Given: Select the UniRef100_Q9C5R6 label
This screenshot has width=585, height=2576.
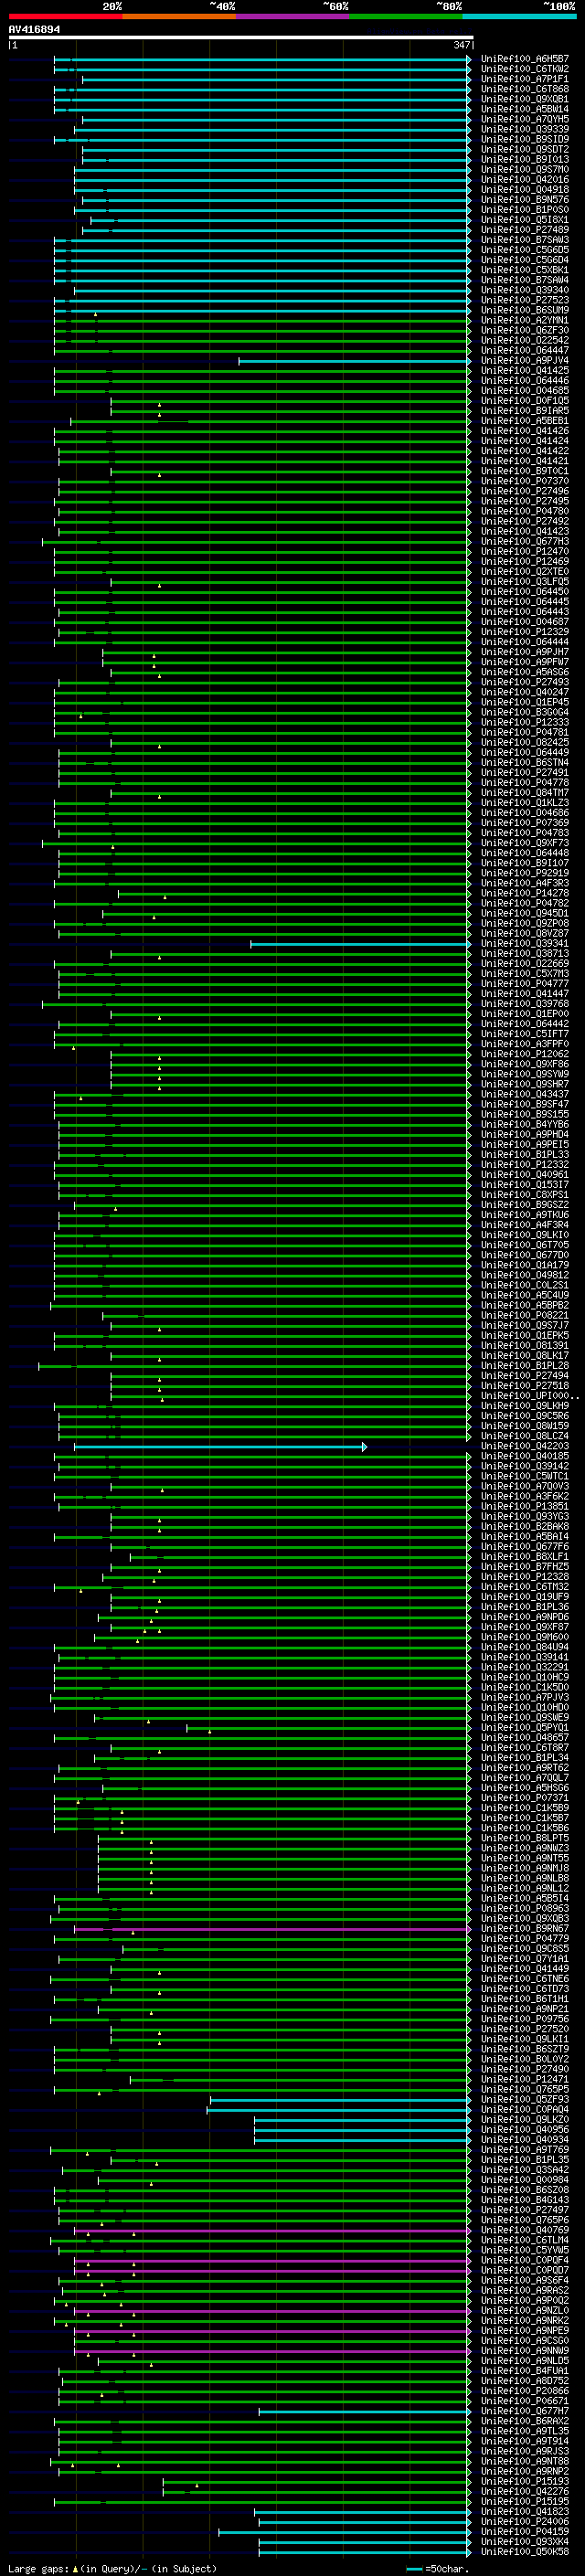Looking at the screenshot, I should point(524,1416).
